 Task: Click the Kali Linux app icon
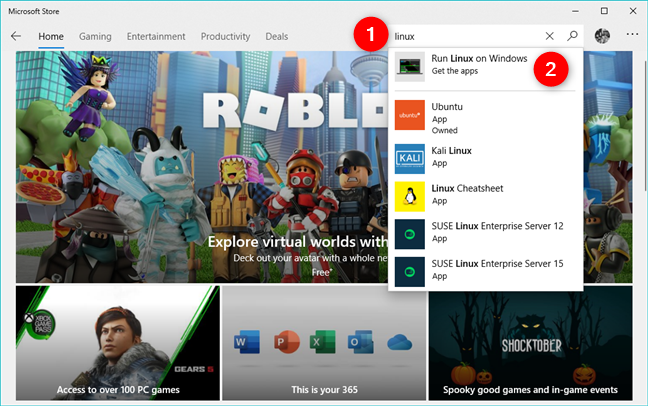[410, 159]
